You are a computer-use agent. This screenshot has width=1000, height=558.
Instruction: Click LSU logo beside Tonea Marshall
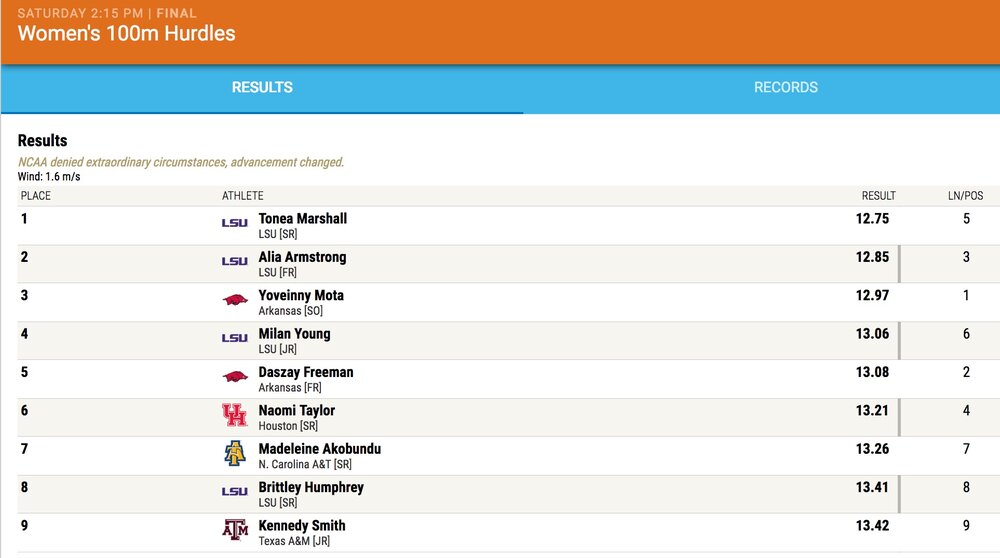click(x=234, y=223)
